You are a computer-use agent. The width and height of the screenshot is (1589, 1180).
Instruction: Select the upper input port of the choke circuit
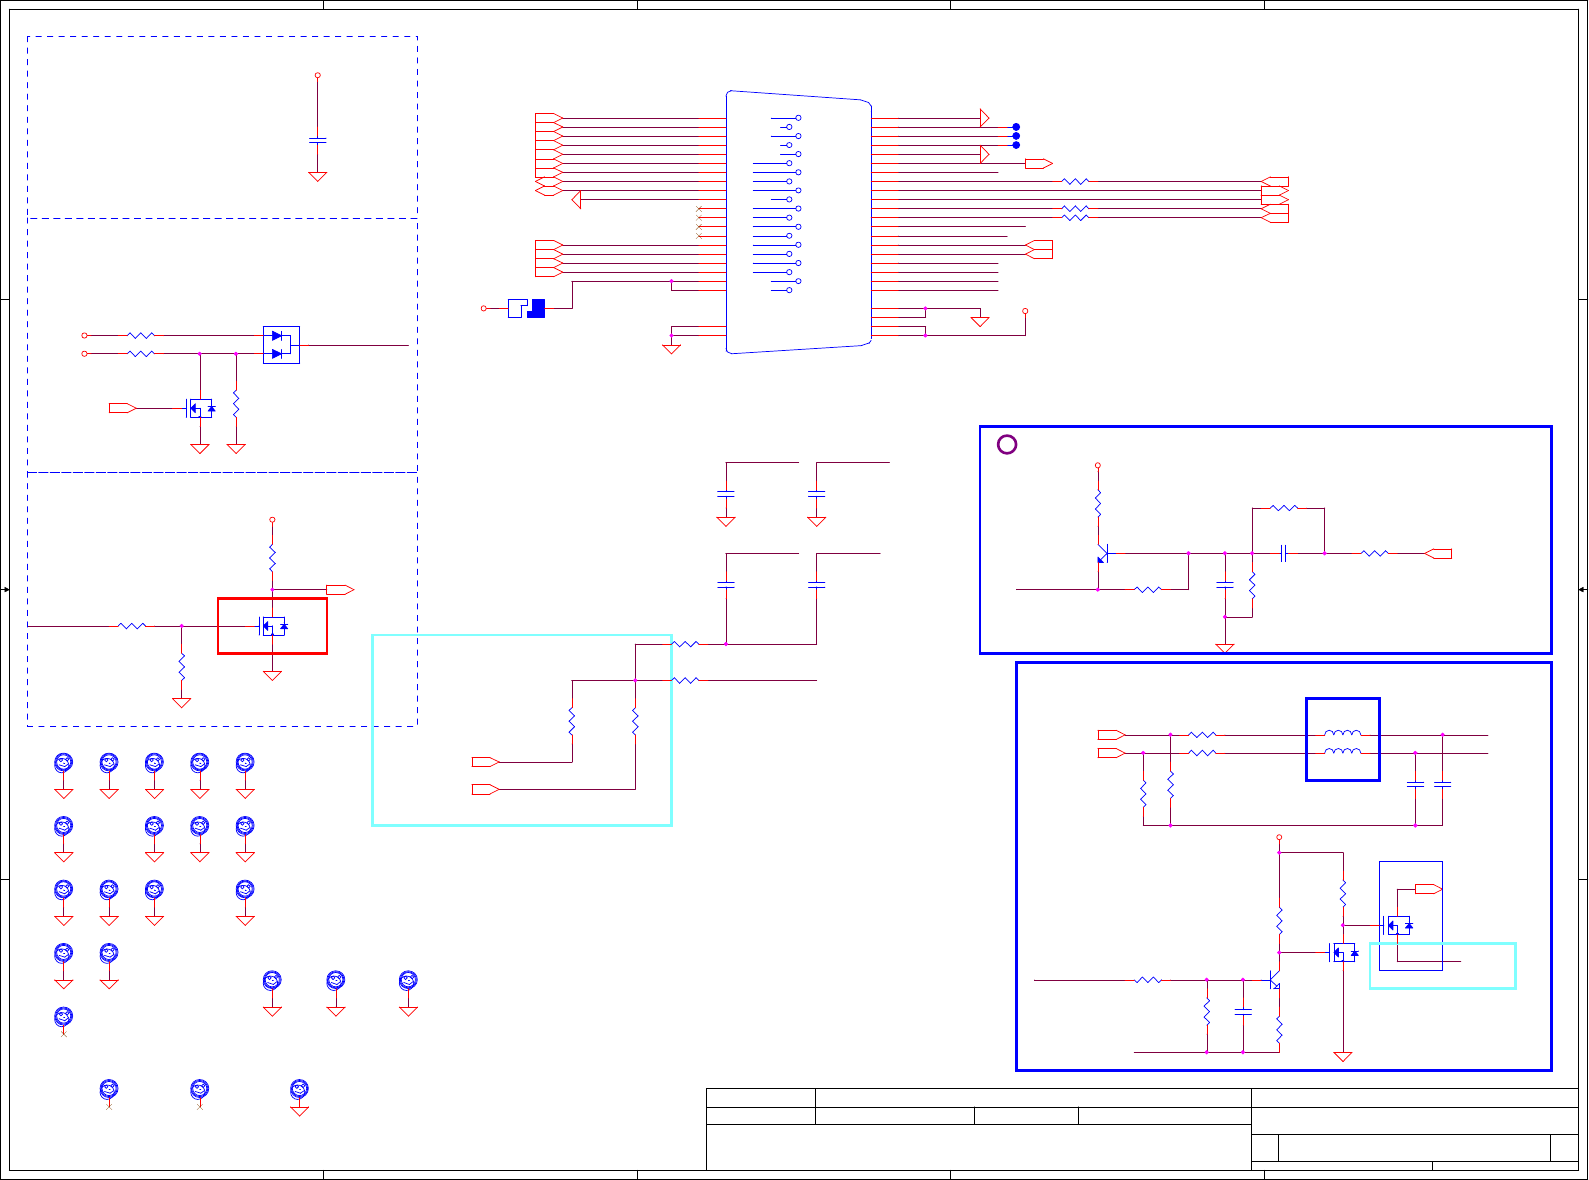(1112, 735)
